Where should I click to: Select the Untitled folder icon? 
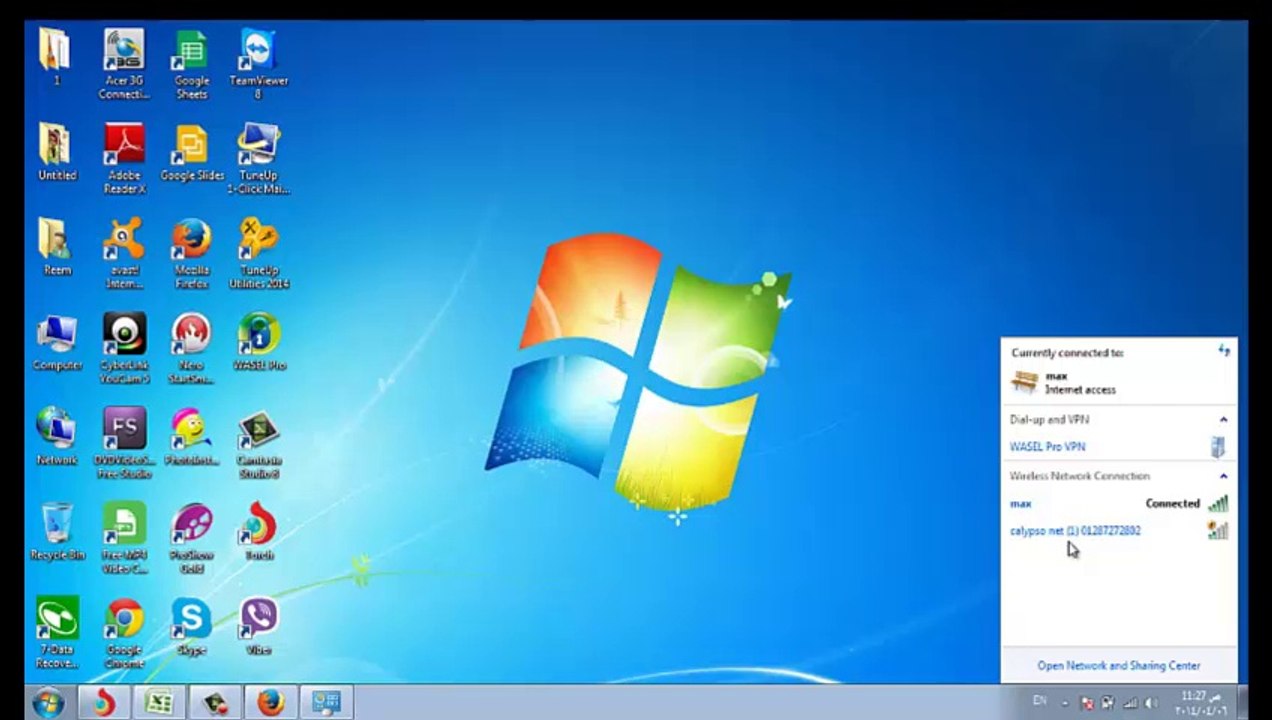[x=57, y=151]
